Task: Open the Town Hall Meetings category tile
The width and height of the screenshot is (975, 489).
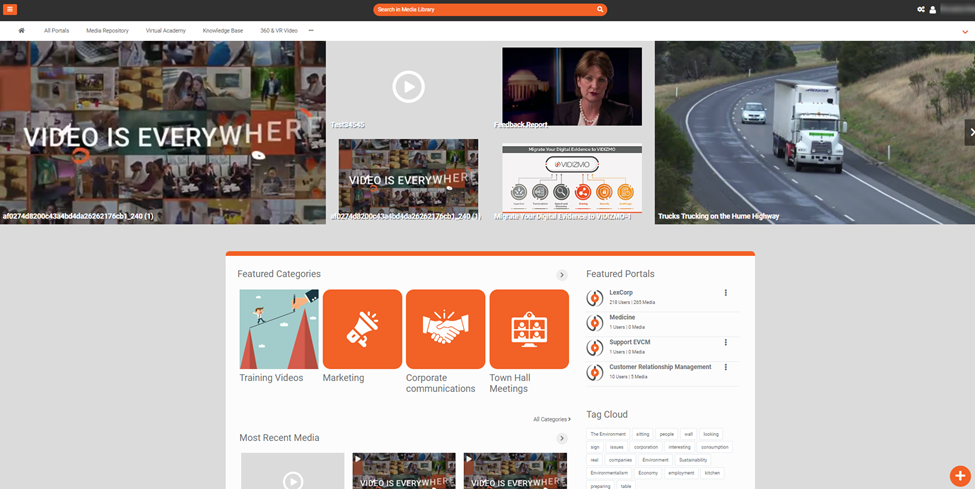Action: tap(528, 329)
